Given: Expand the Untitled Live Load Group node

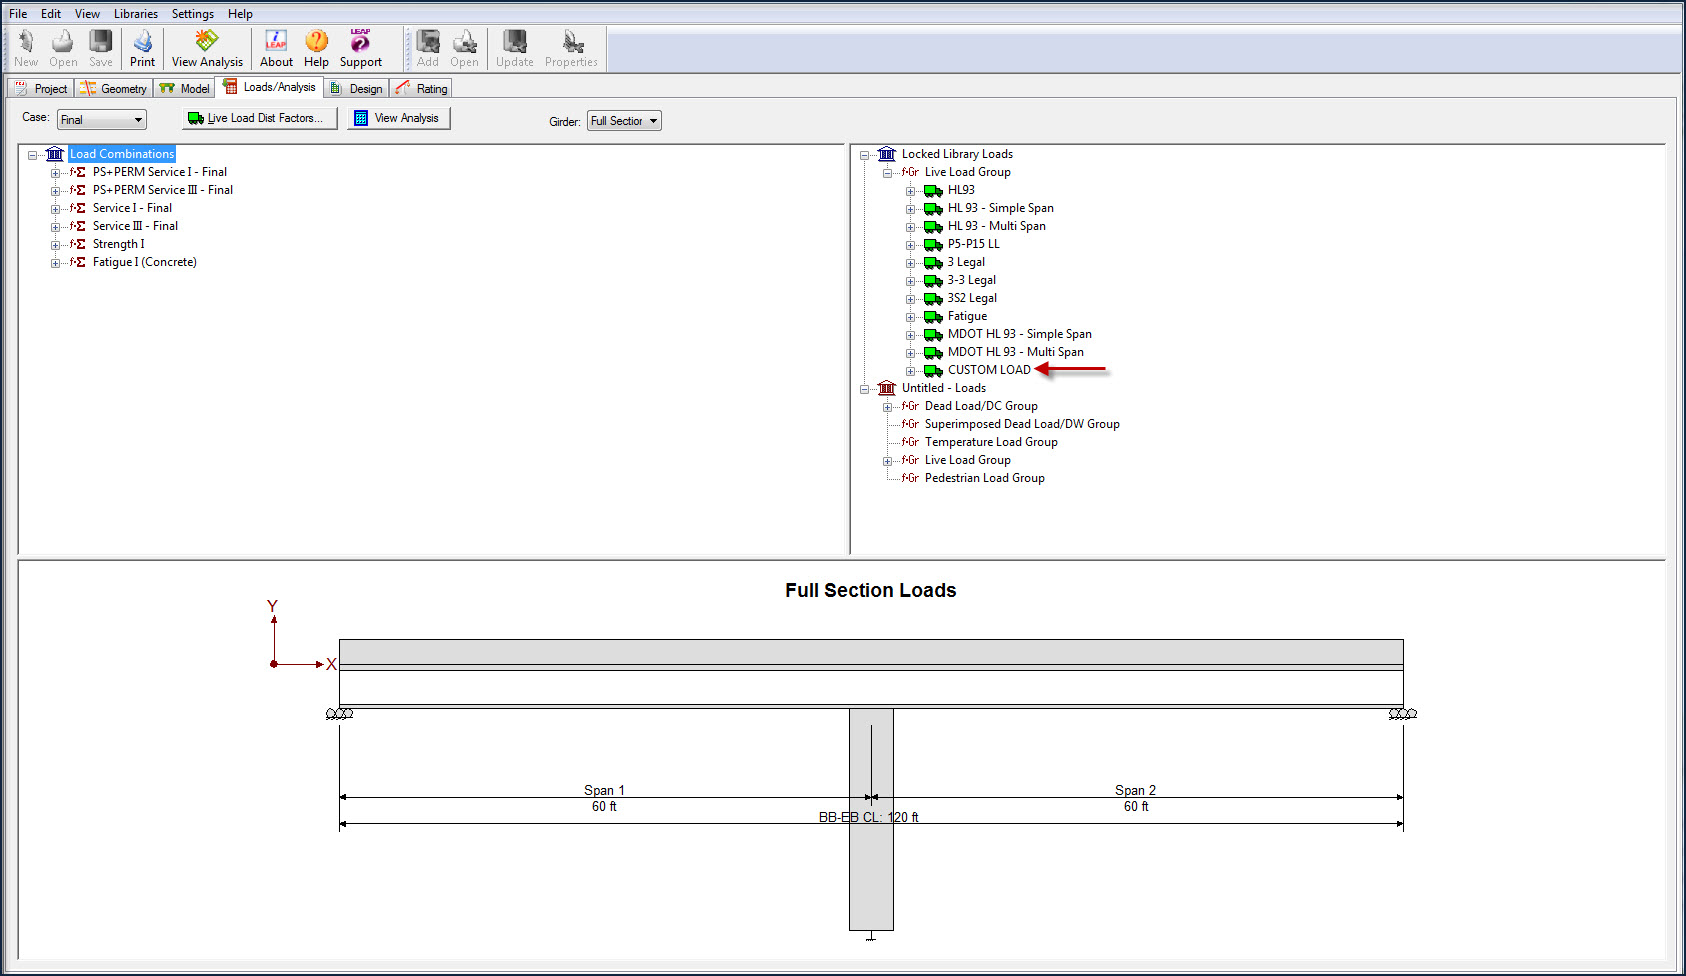Looking at the screenshot, I should tap(888, 461).
